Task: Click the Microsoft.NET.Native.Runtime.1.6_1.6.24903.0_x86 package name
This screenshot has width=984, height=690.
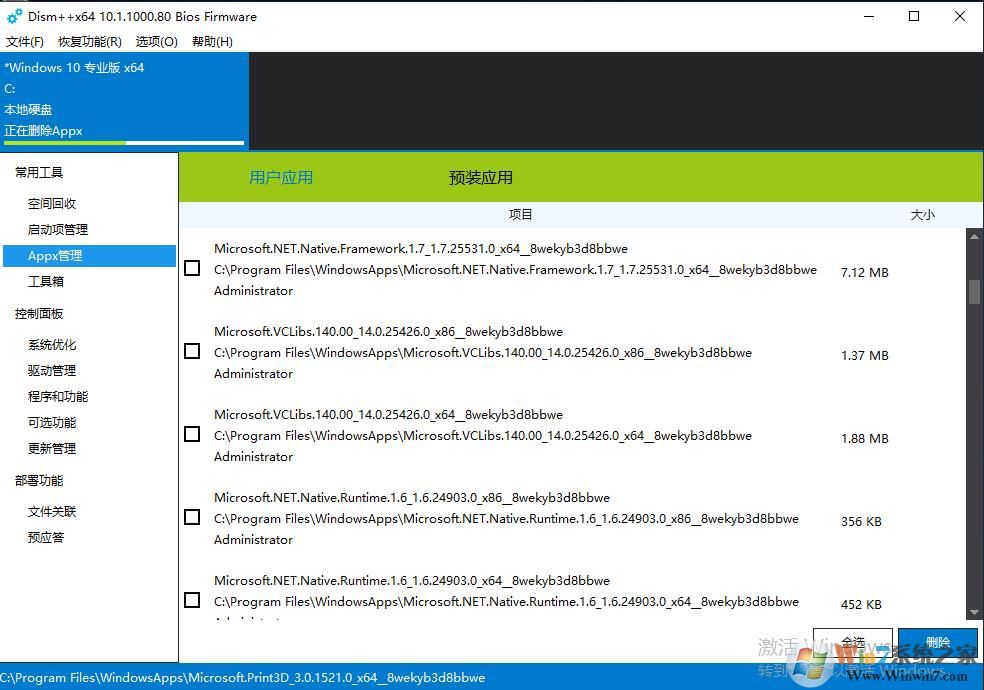Action: (x=412, y=497)
